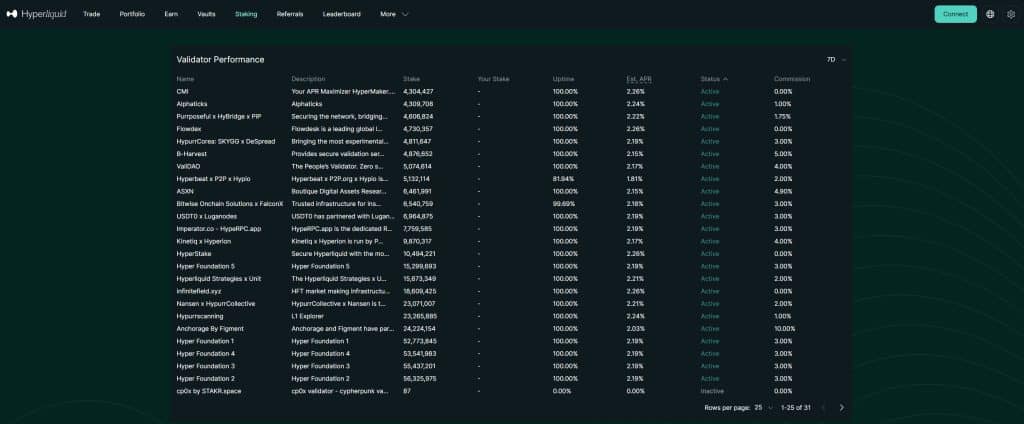The image size is (1024, 424).
Task: Select the Flowdesk validator name
Action: (189, 129)
